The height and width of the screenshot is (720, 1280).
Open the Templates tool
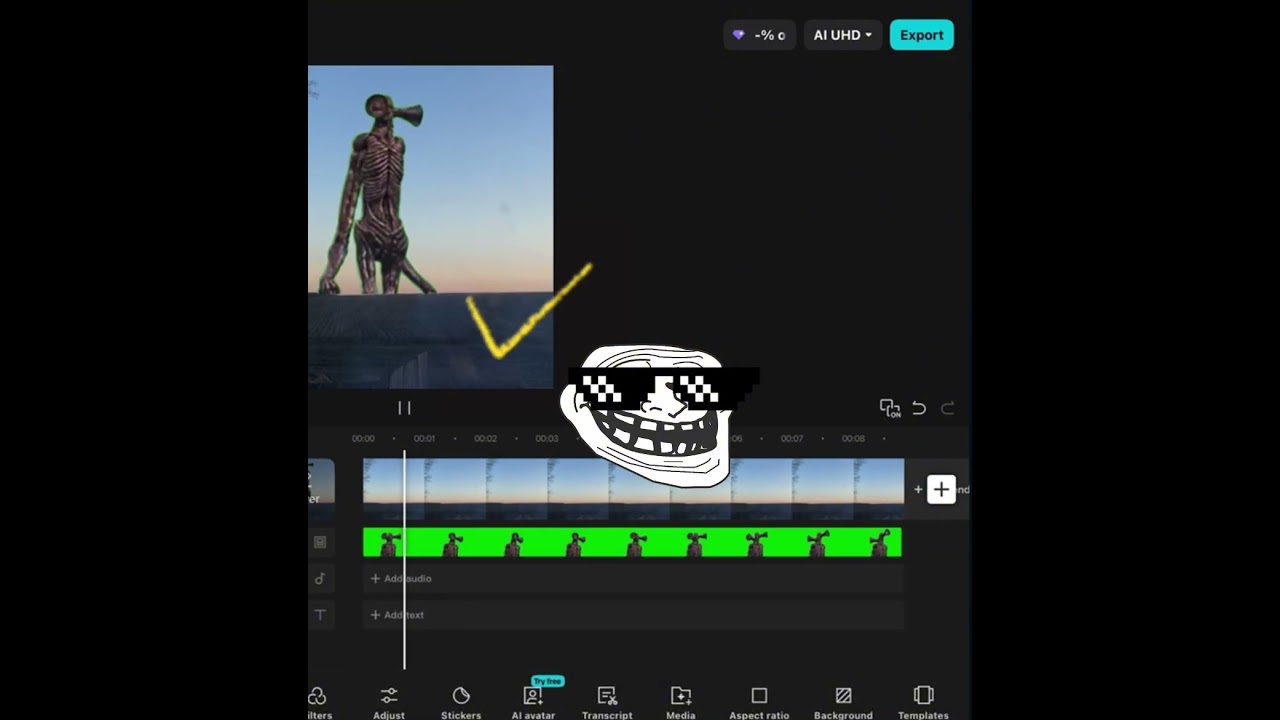pyautogui.click(x=923, y=703)
